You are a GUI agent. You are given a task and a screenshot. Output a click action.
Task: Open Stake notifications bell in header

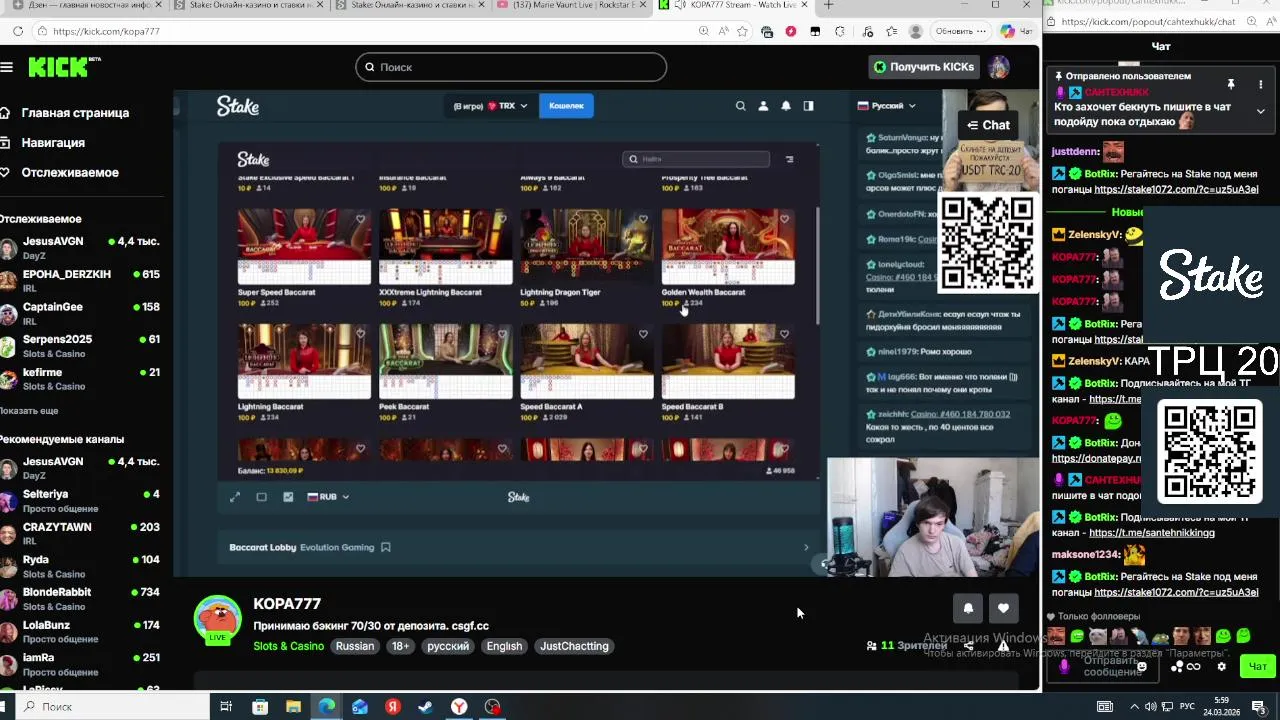786,106
